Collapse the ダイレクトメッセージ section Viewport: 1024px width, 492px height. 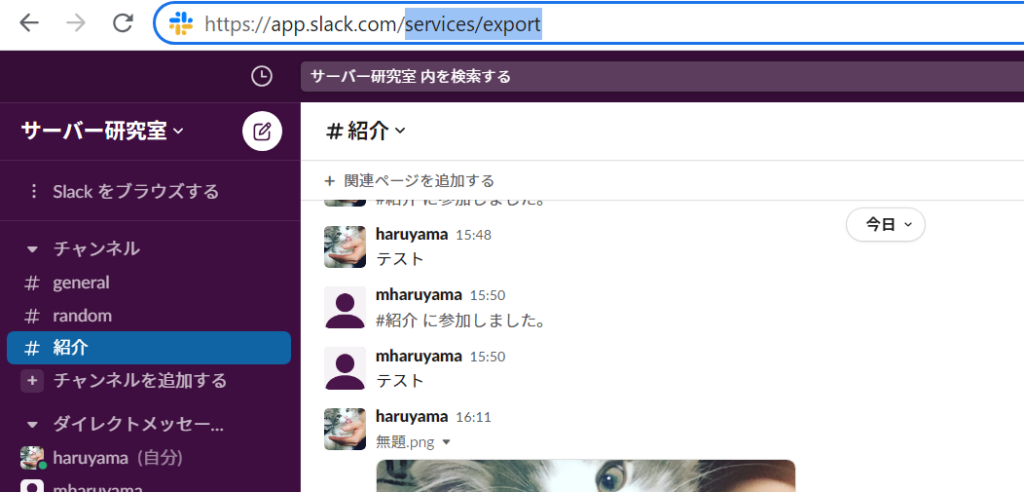pyautogui.click(x=33, y=424)
